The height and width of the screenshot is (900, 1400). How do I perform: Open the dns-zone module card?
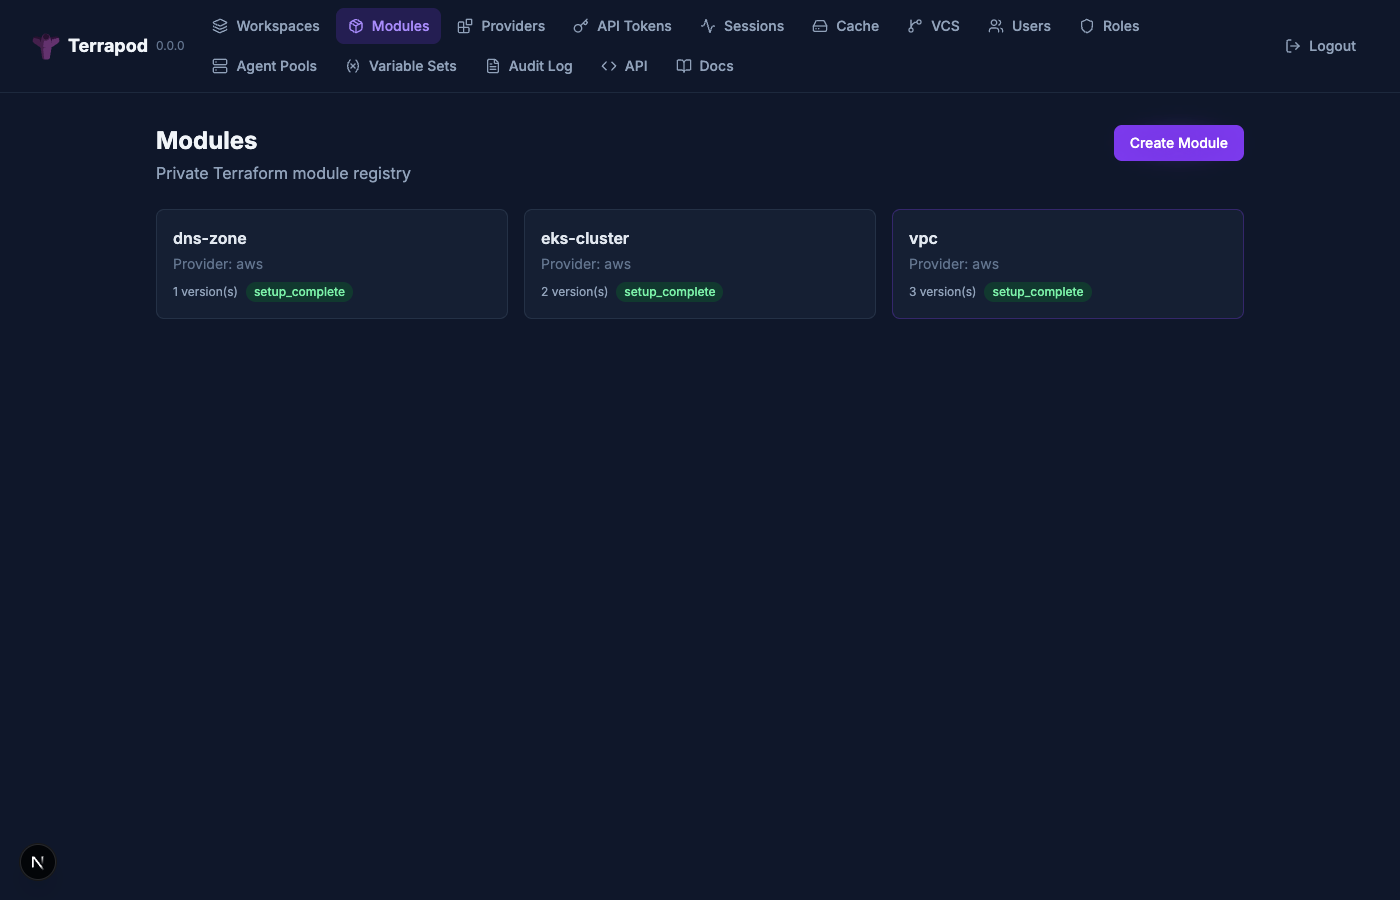click(332, 264)
